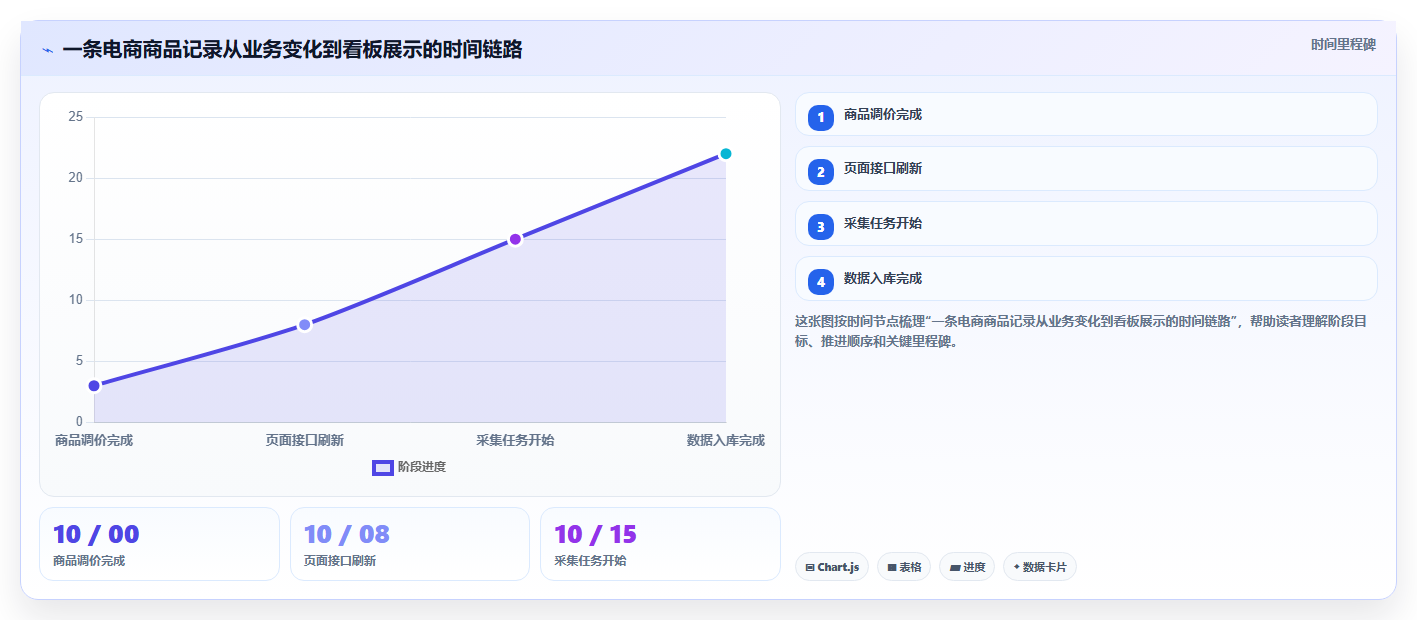Screen dimensions: 1417x620
Task: Open the 数据入库完成 step row
Action: [x=1086, y=278]
